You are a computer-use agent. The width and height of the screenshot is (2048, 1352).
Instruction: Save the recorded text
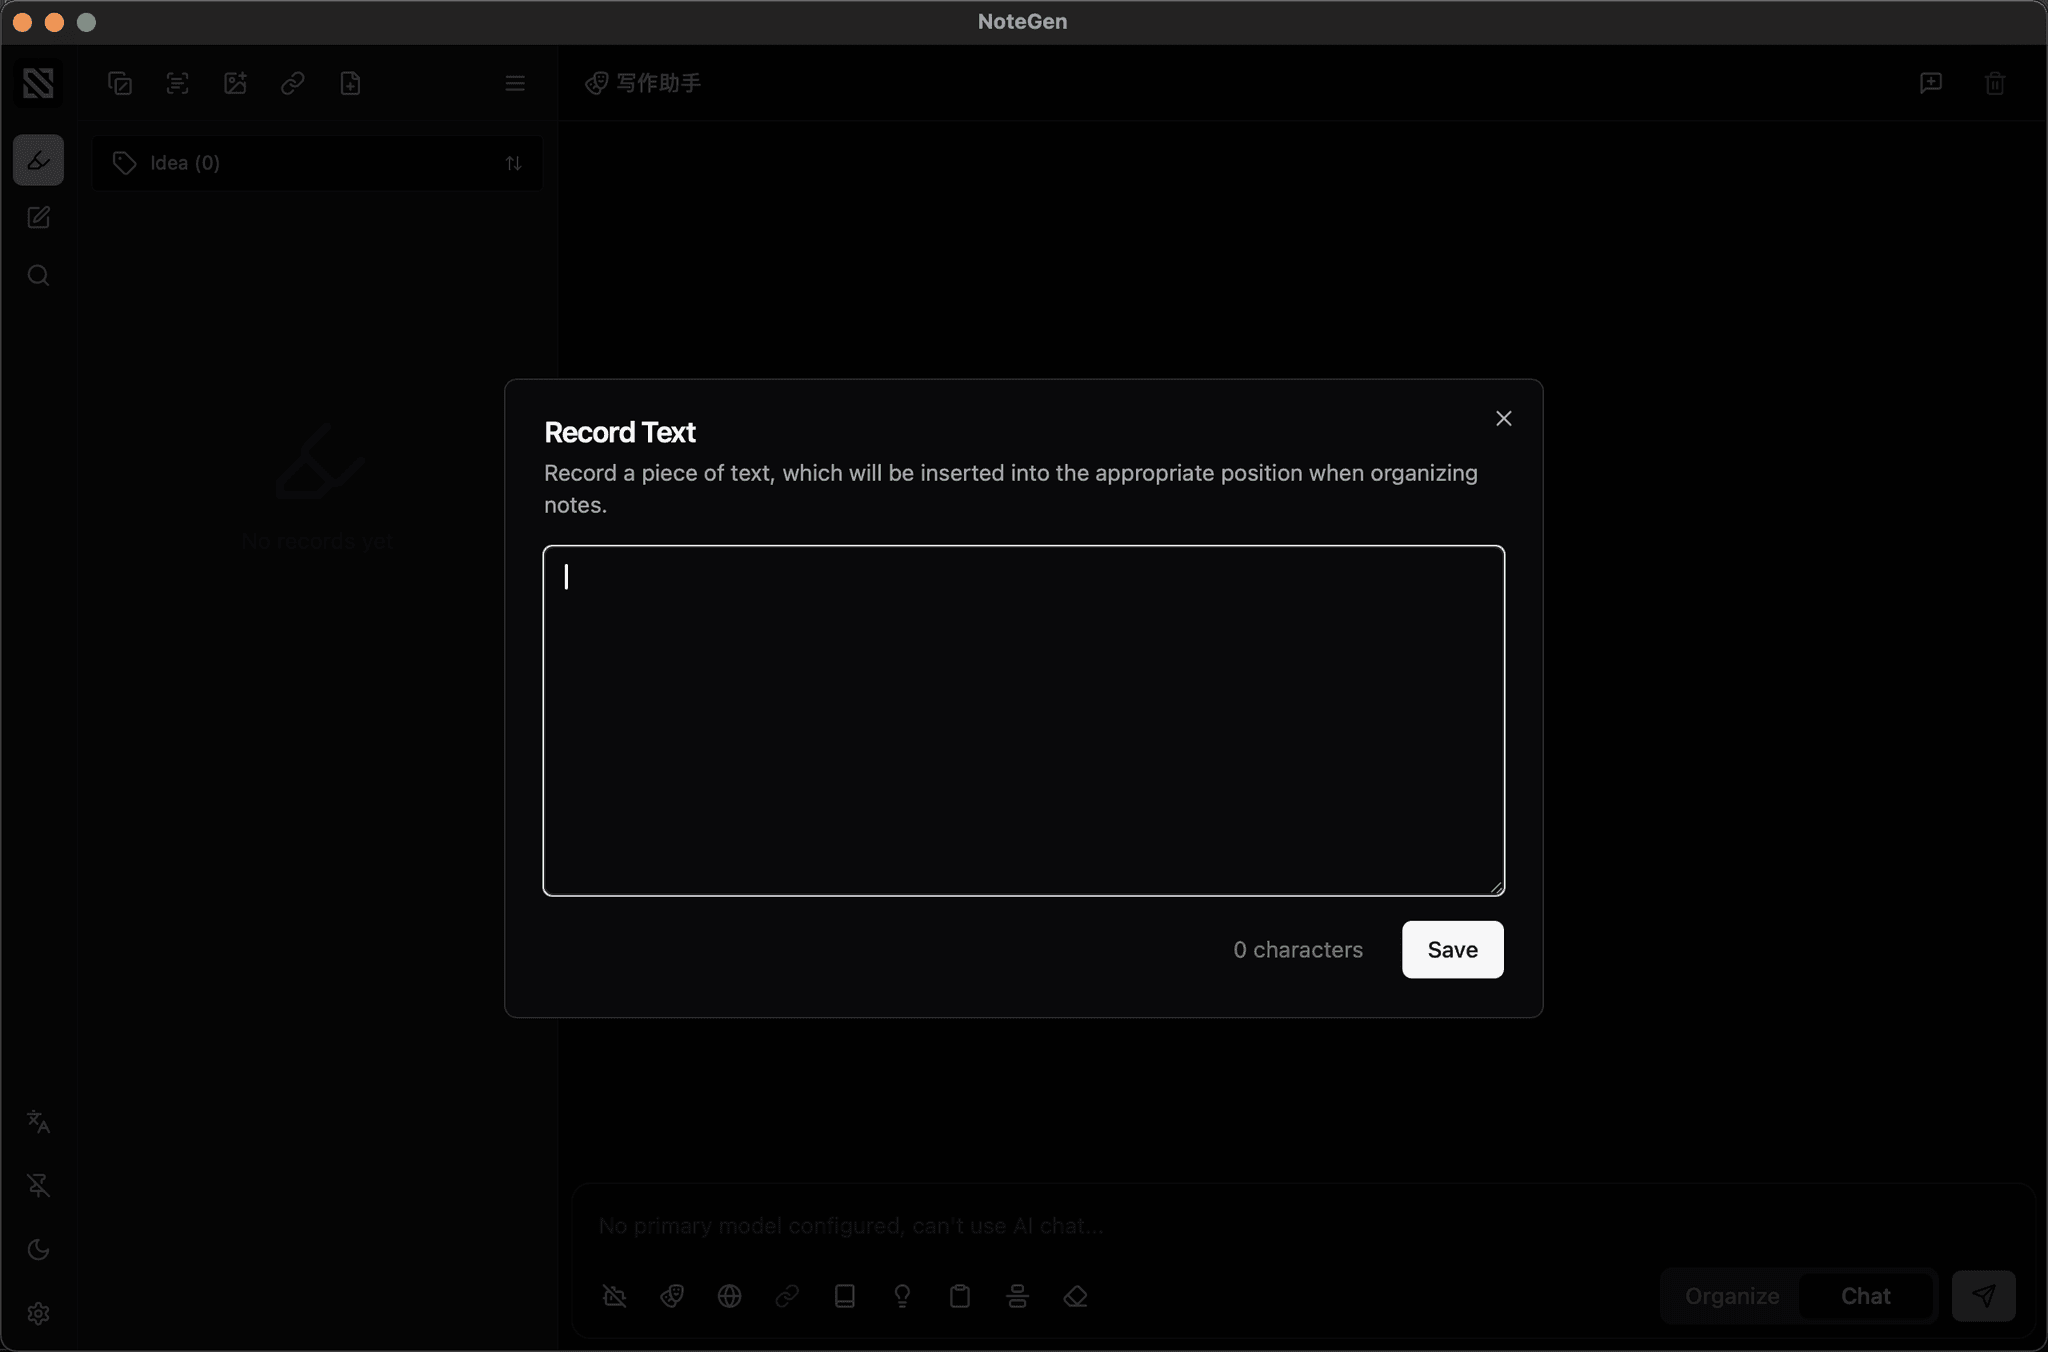pos(1451,949)
